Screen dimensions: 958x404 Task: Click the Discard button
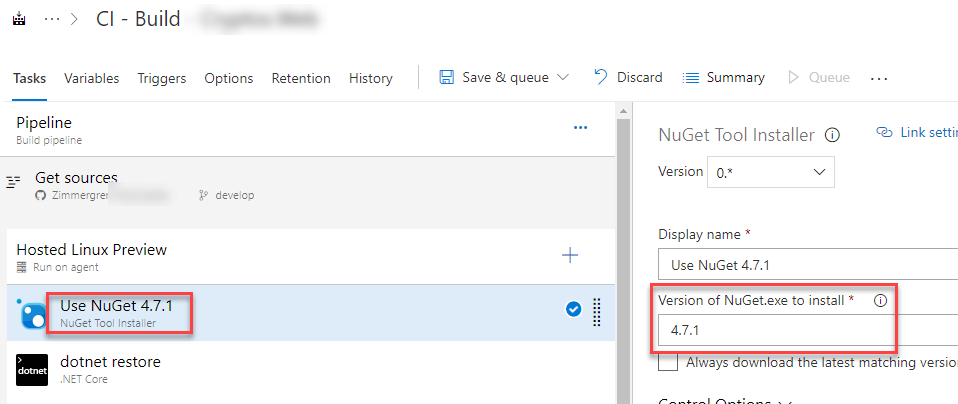[628, 77]
